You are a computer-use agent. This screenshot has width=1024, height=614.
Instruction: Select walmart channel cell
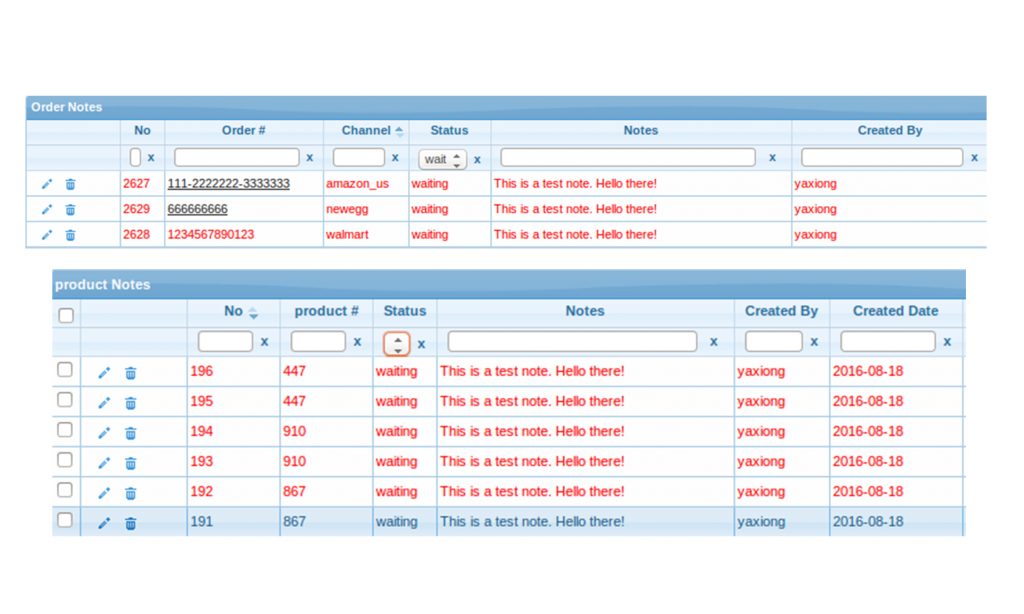click(x=347, y=234)
